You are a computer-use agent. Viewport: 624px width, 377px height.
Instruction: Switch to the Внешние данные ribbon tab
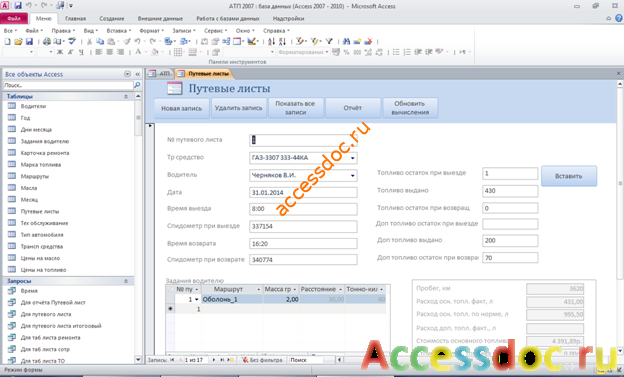pos(160,19)
